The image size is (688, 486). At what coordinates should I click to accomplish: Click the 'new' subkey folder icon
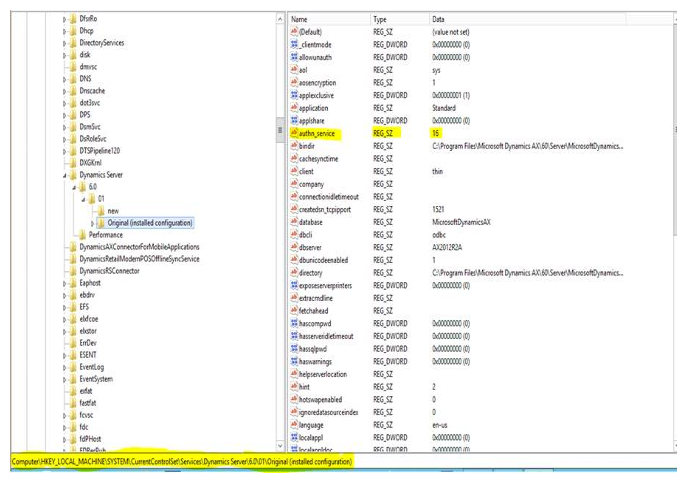click(x=100, y=211)
